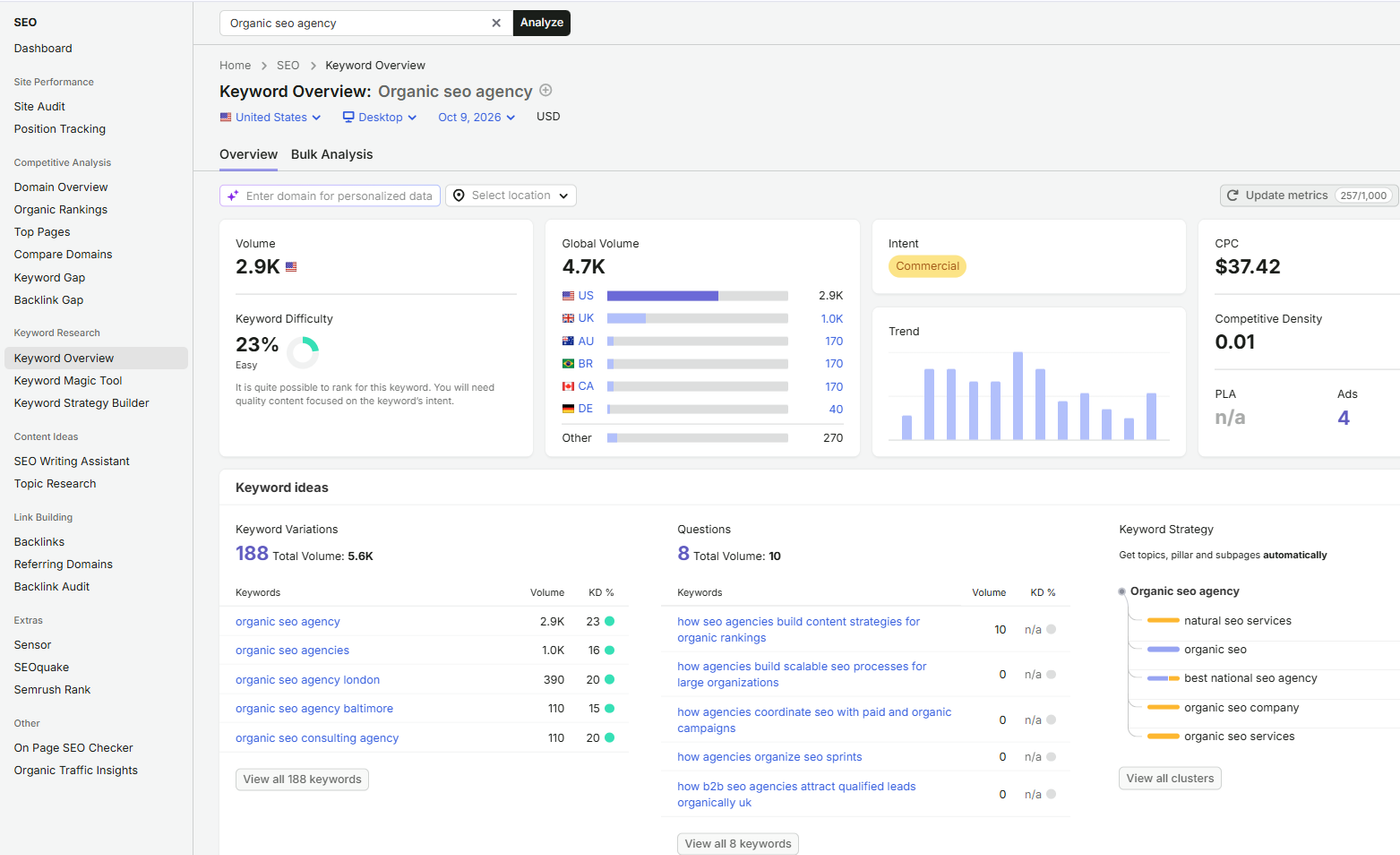
Task: Click the plus icon beside keyword title
Action: coord(545,91)
